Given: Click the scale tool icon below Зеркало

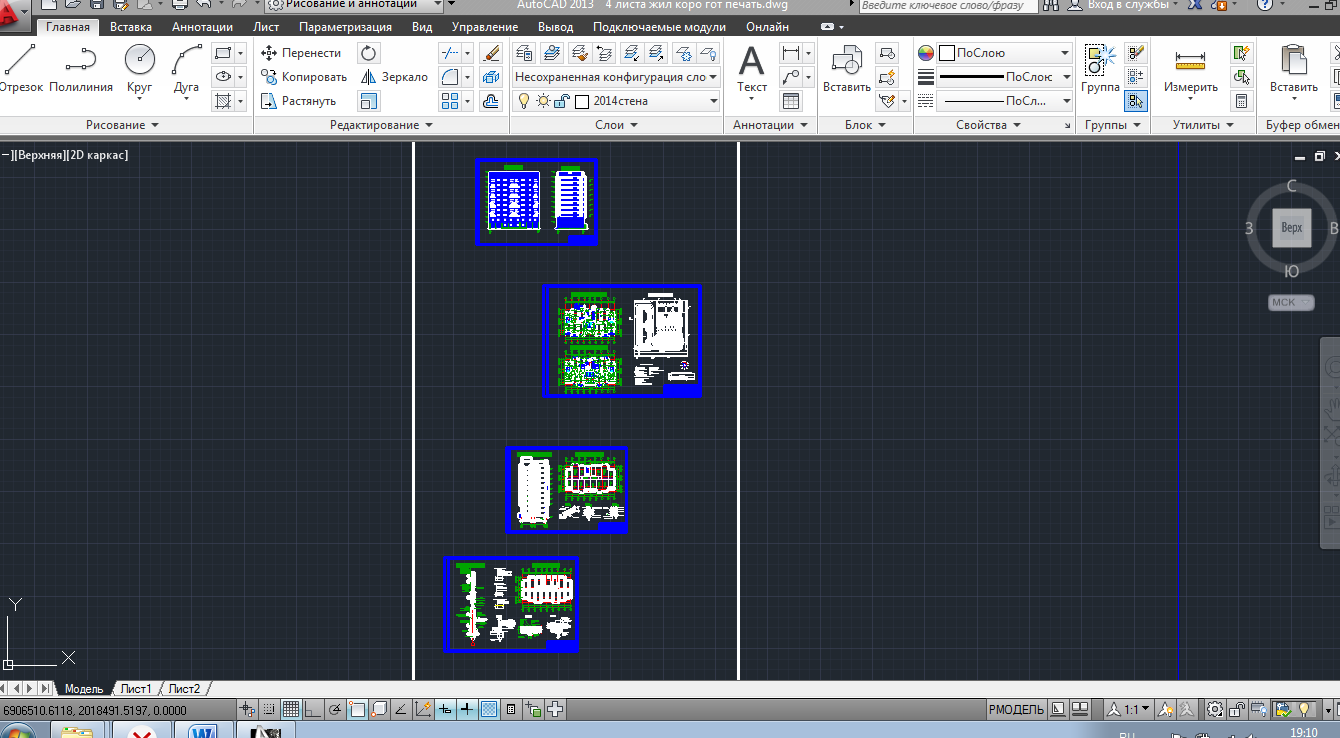Looking at the screenshot, I should tap(369, 101).
